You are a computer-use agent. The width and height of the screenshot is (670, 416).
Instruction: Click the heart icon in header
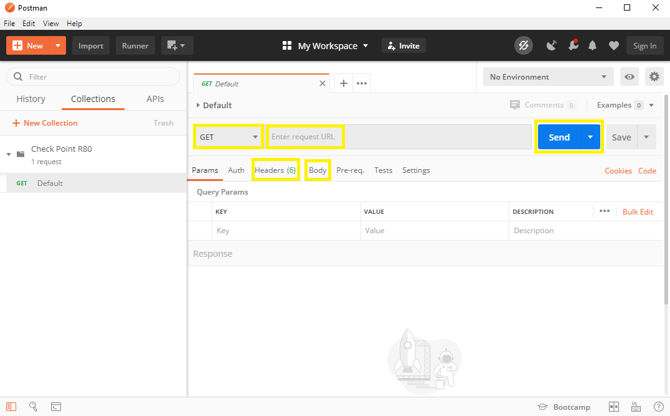click(614, 46)
